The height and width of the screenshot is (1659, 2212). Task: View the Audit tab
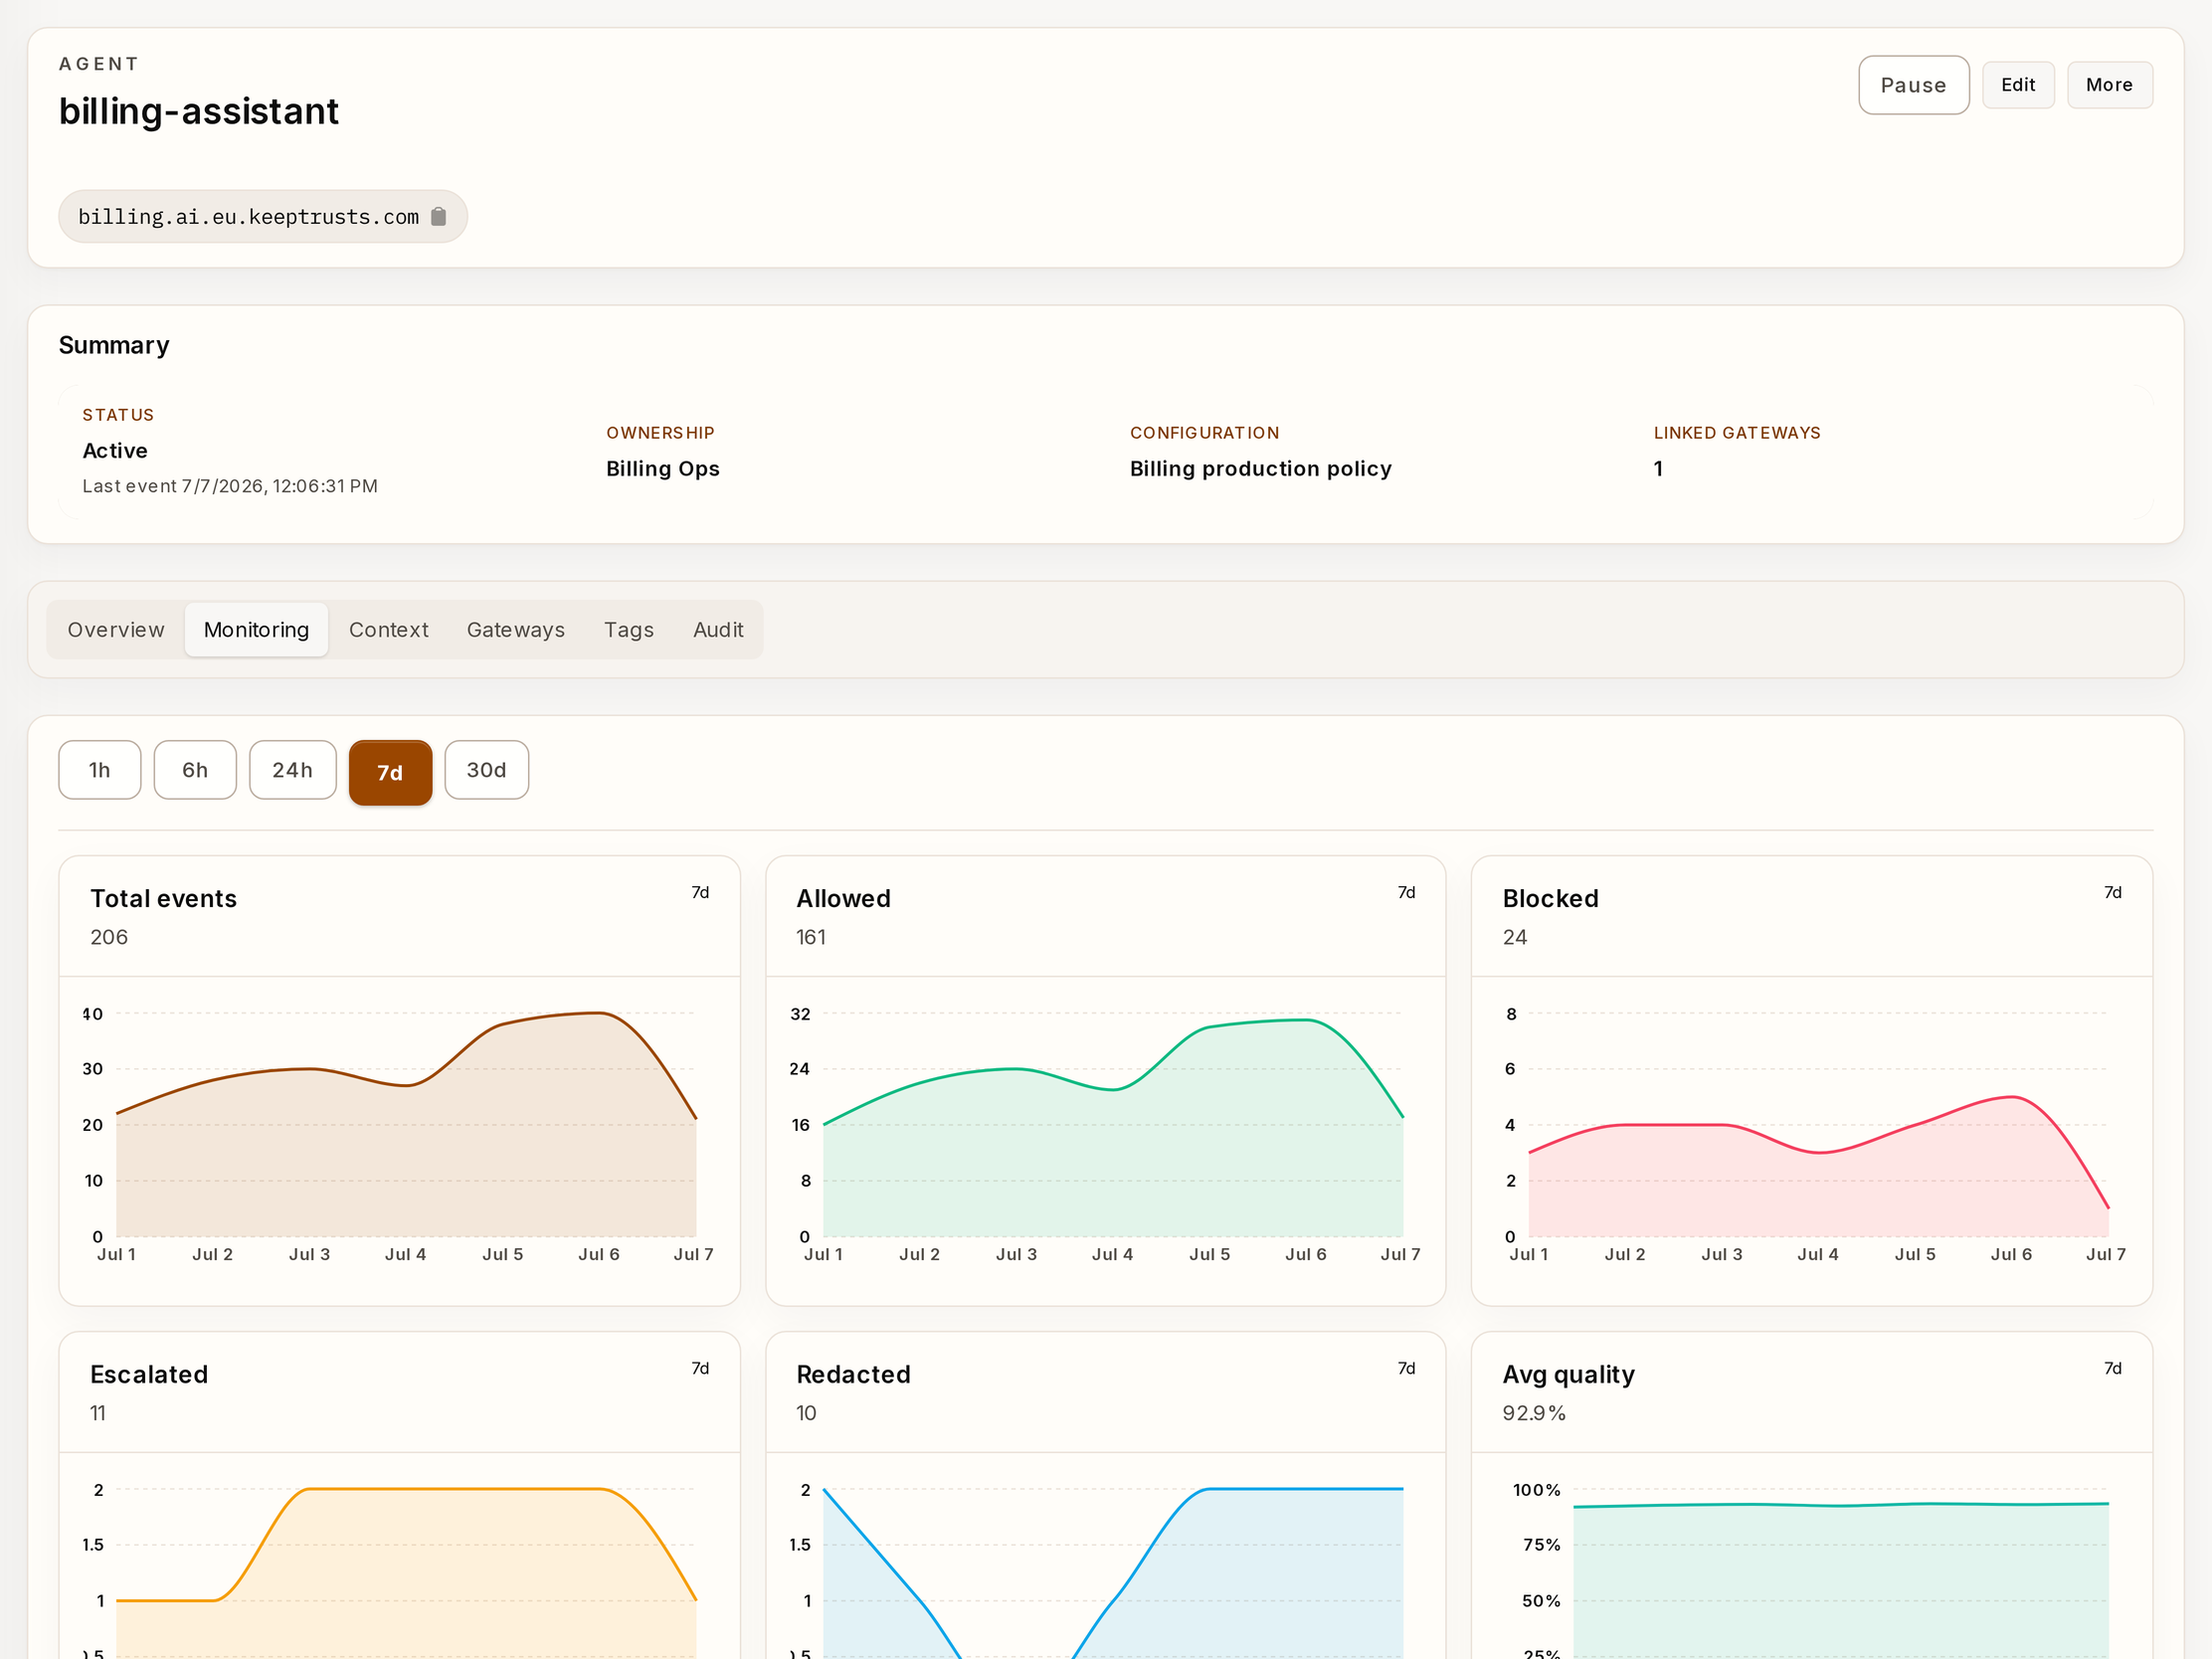(x=718, y=630)
